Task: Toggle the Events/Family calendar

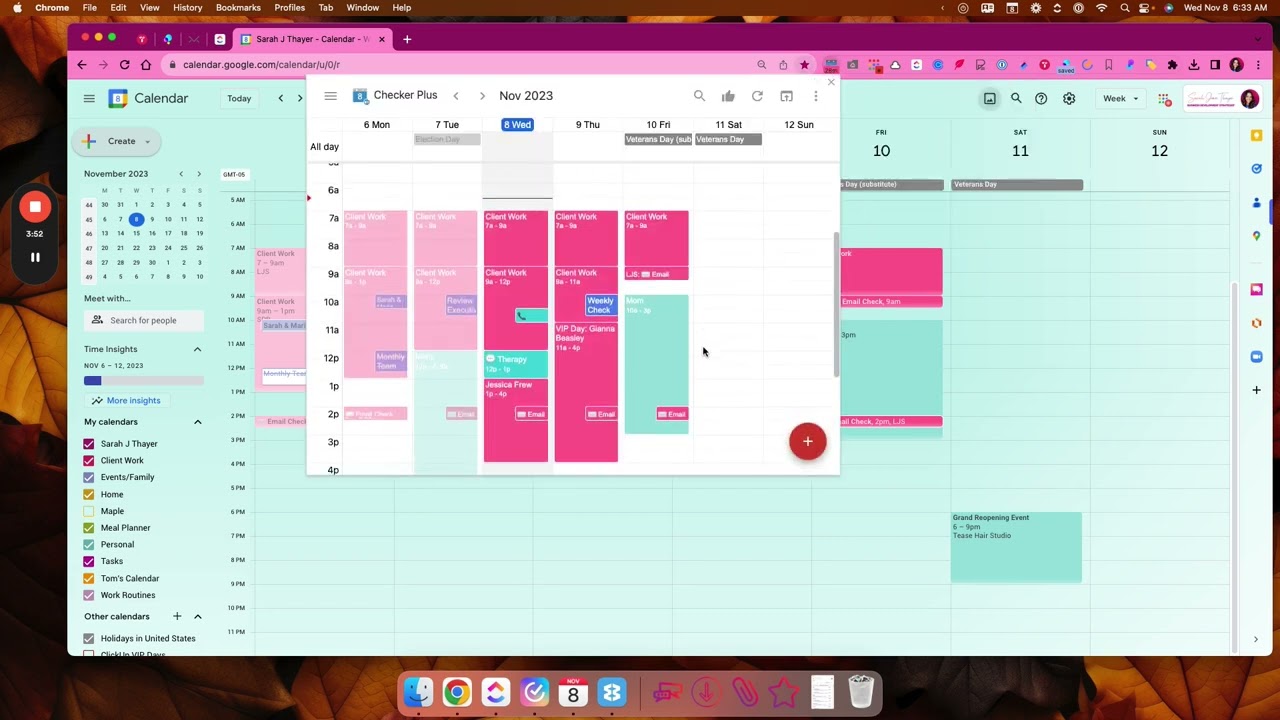Action: (x=89, y=477)
